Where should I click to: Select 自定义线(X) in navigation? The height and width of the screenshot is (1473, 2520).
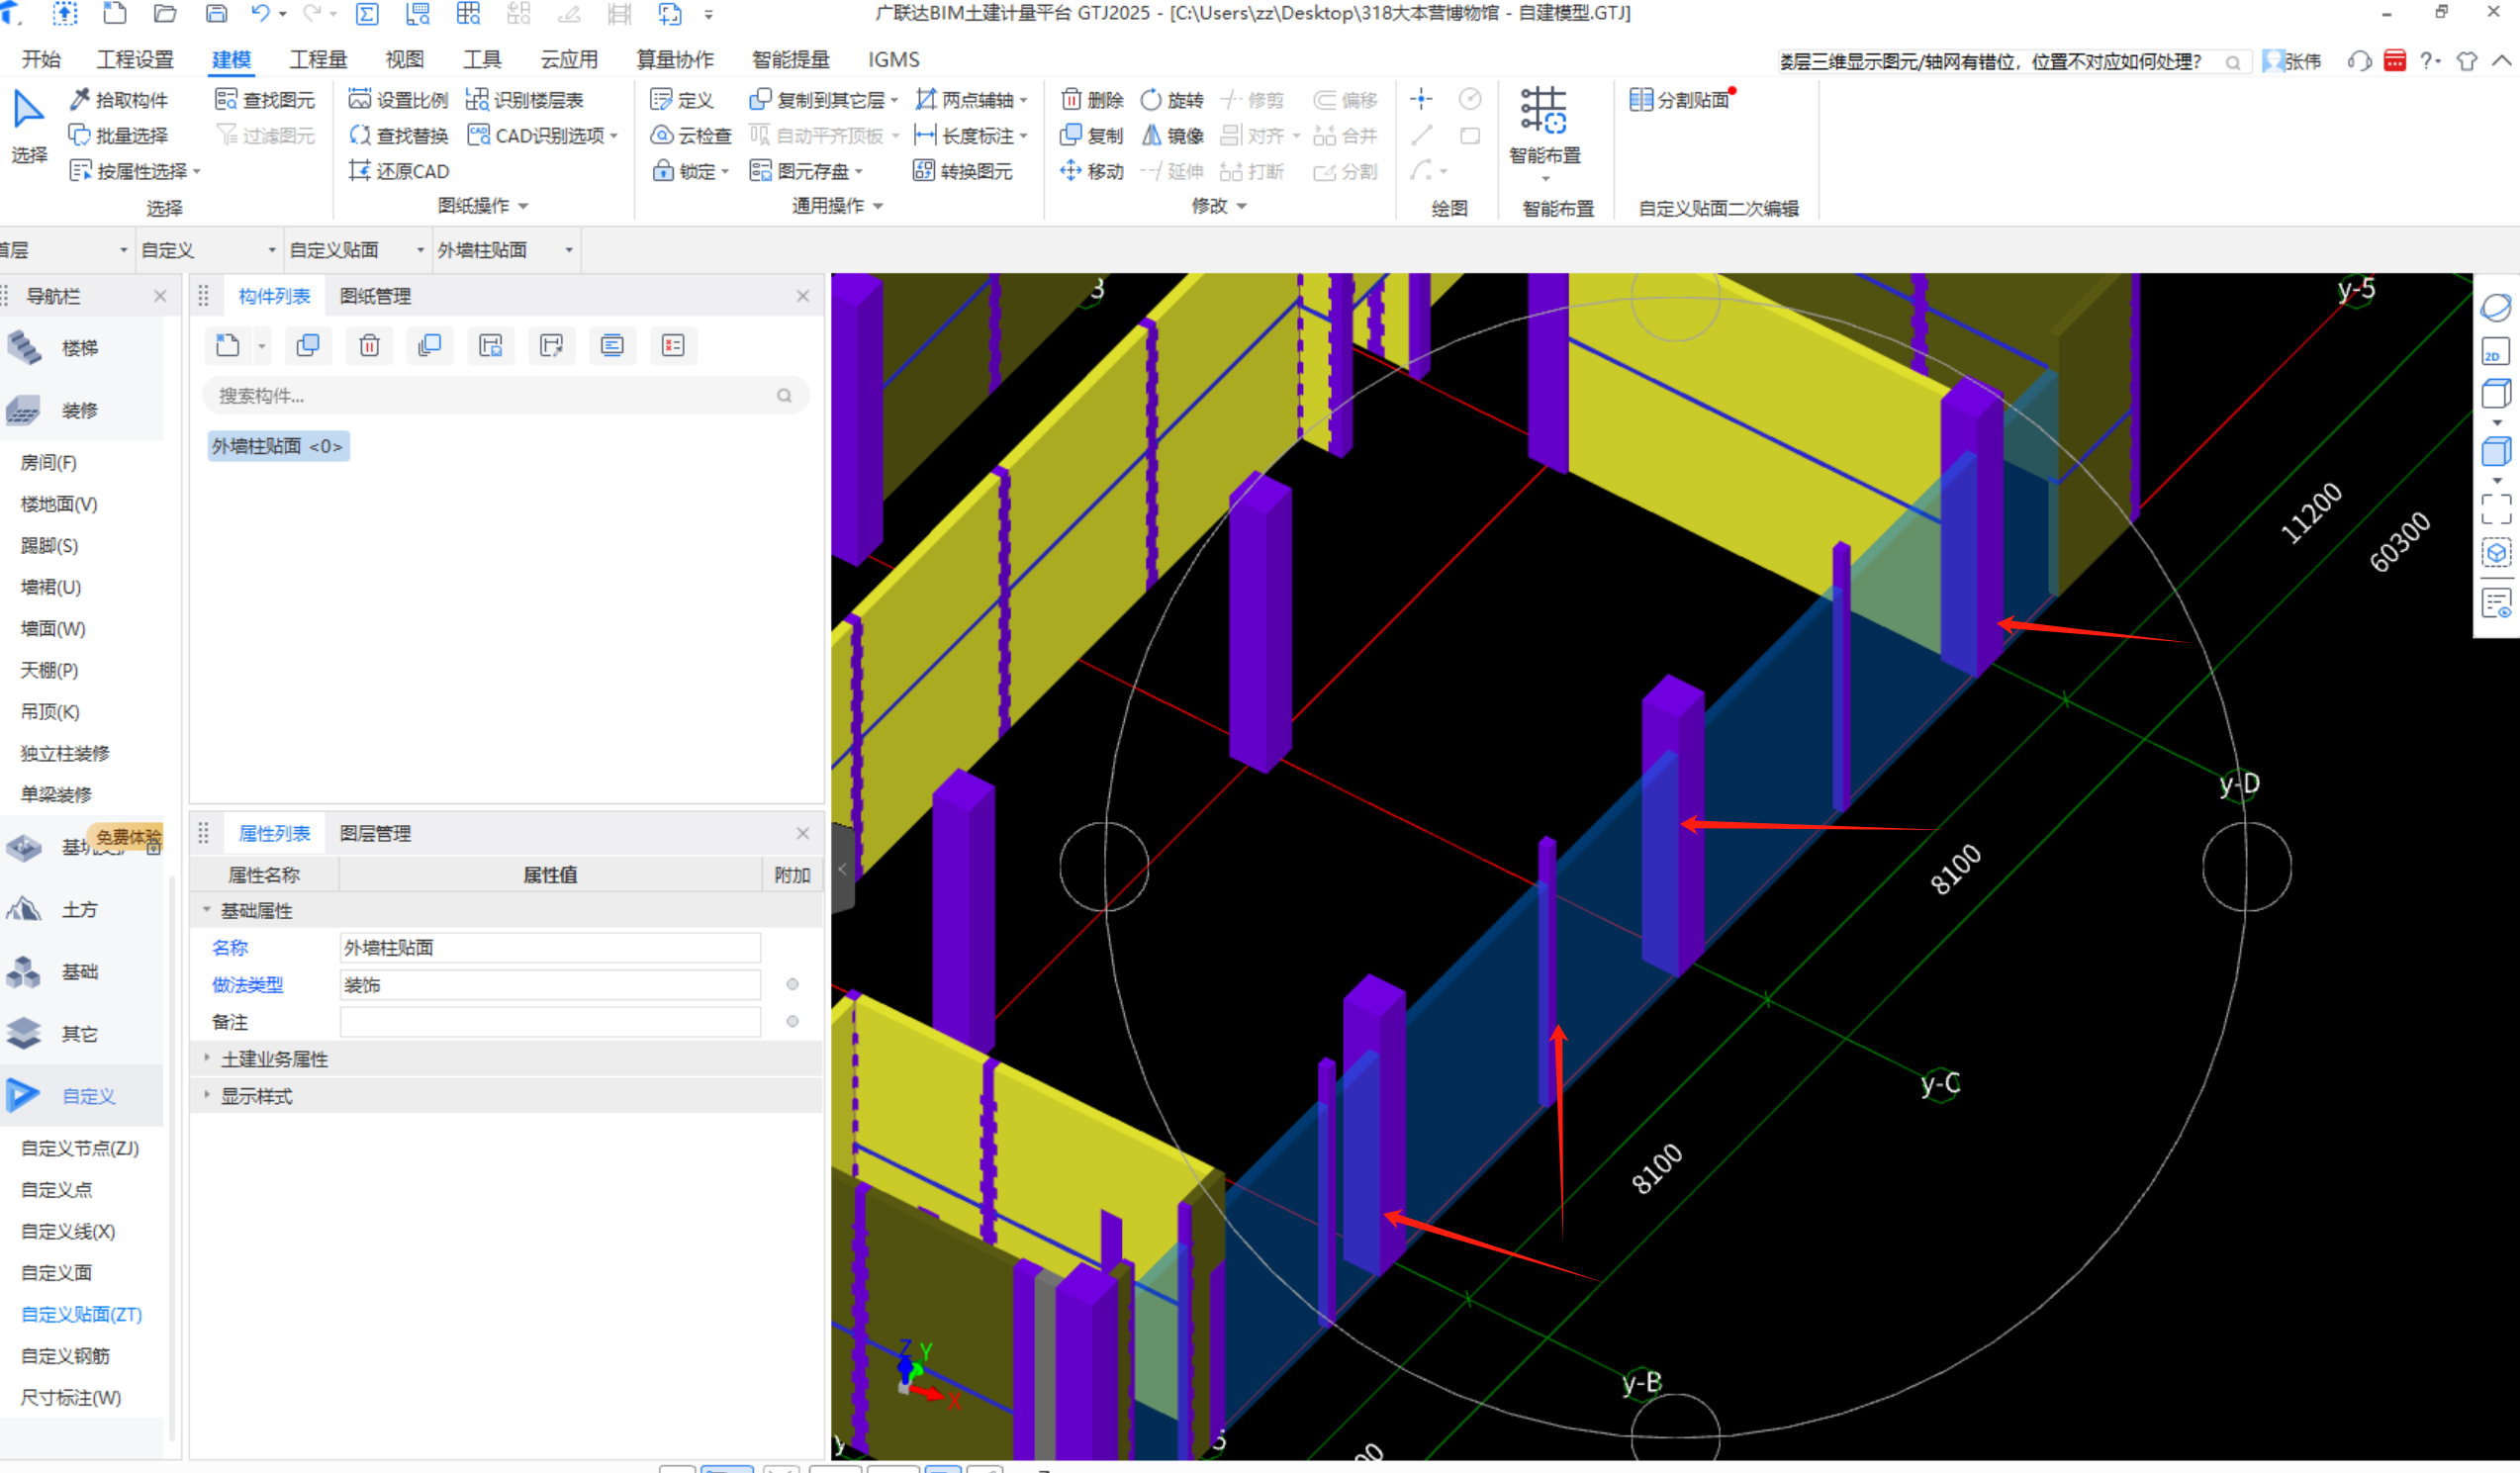tap(68, 1231)
